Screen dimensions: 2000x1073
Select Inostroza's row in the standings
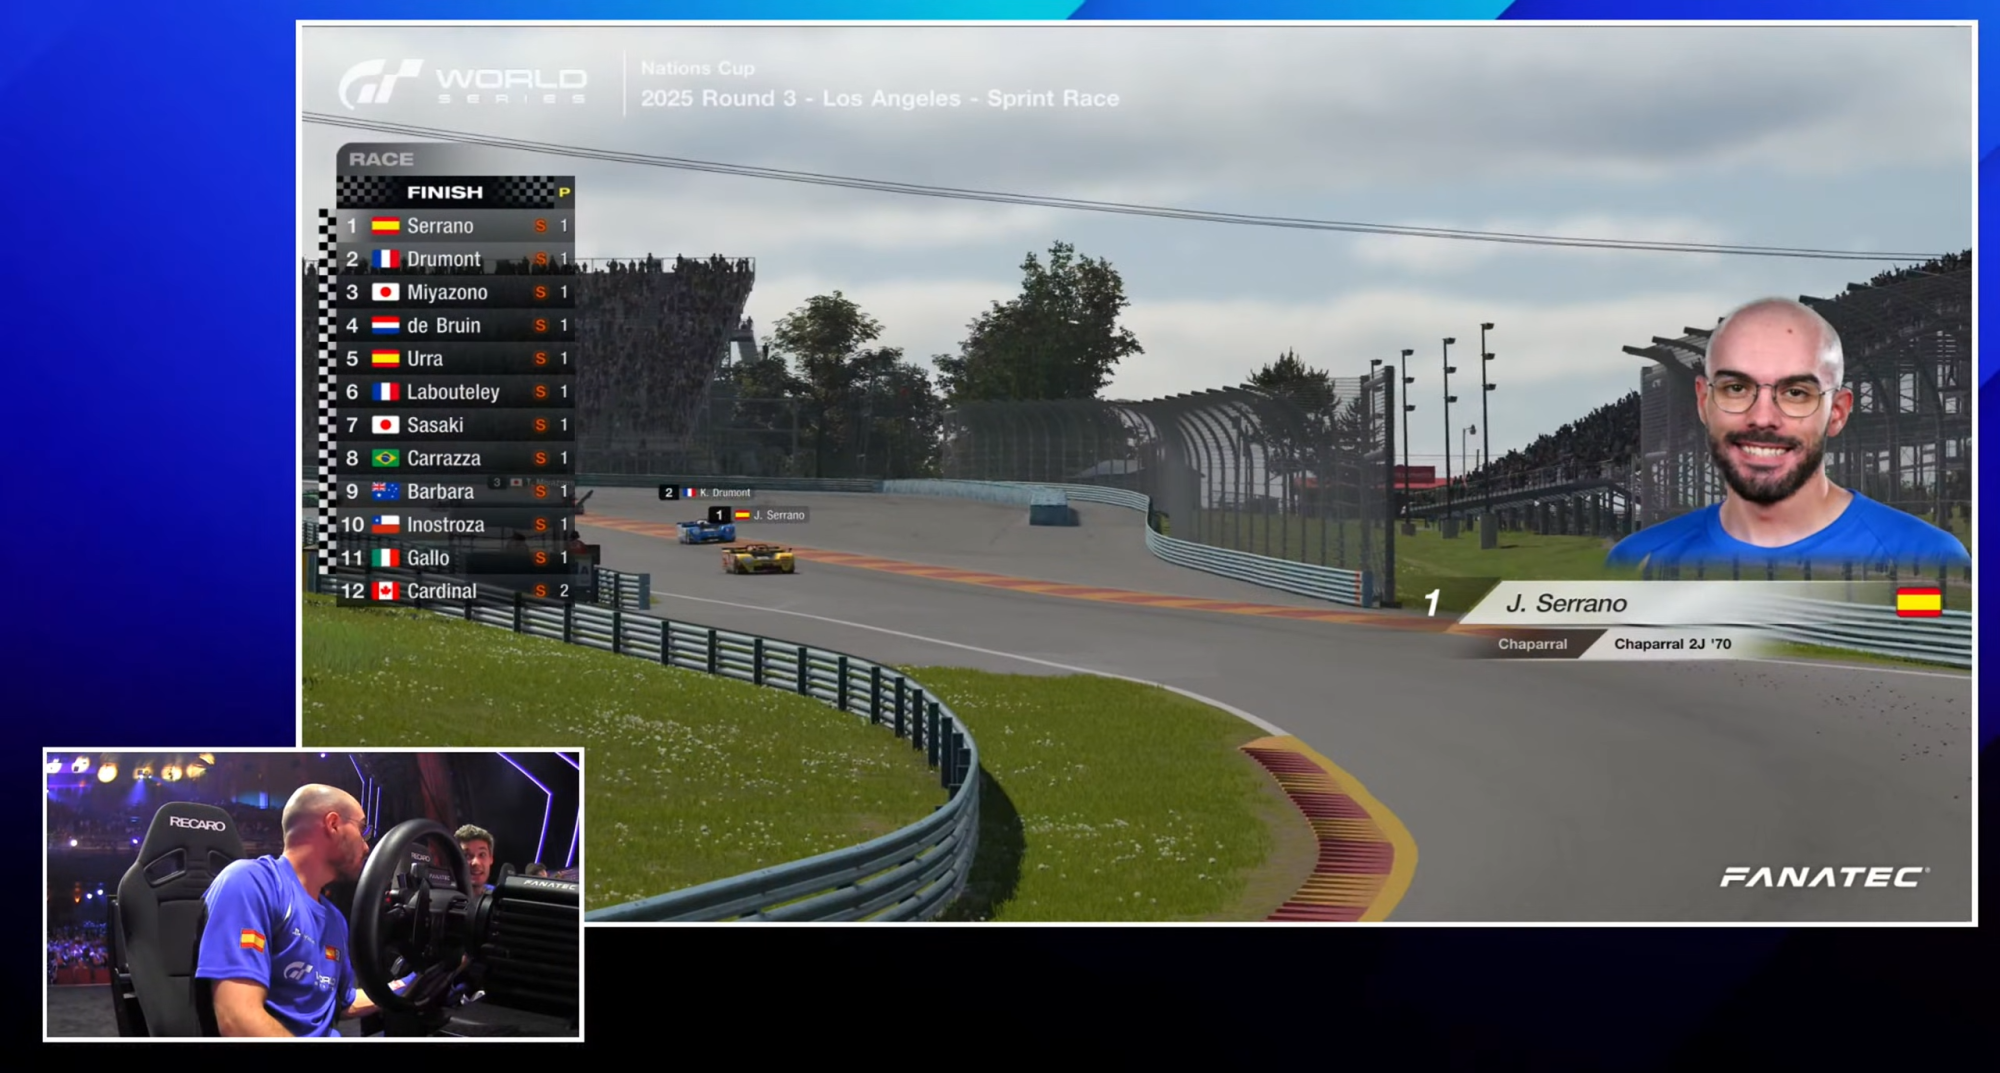pyautogui.click(x=455, y=525)
